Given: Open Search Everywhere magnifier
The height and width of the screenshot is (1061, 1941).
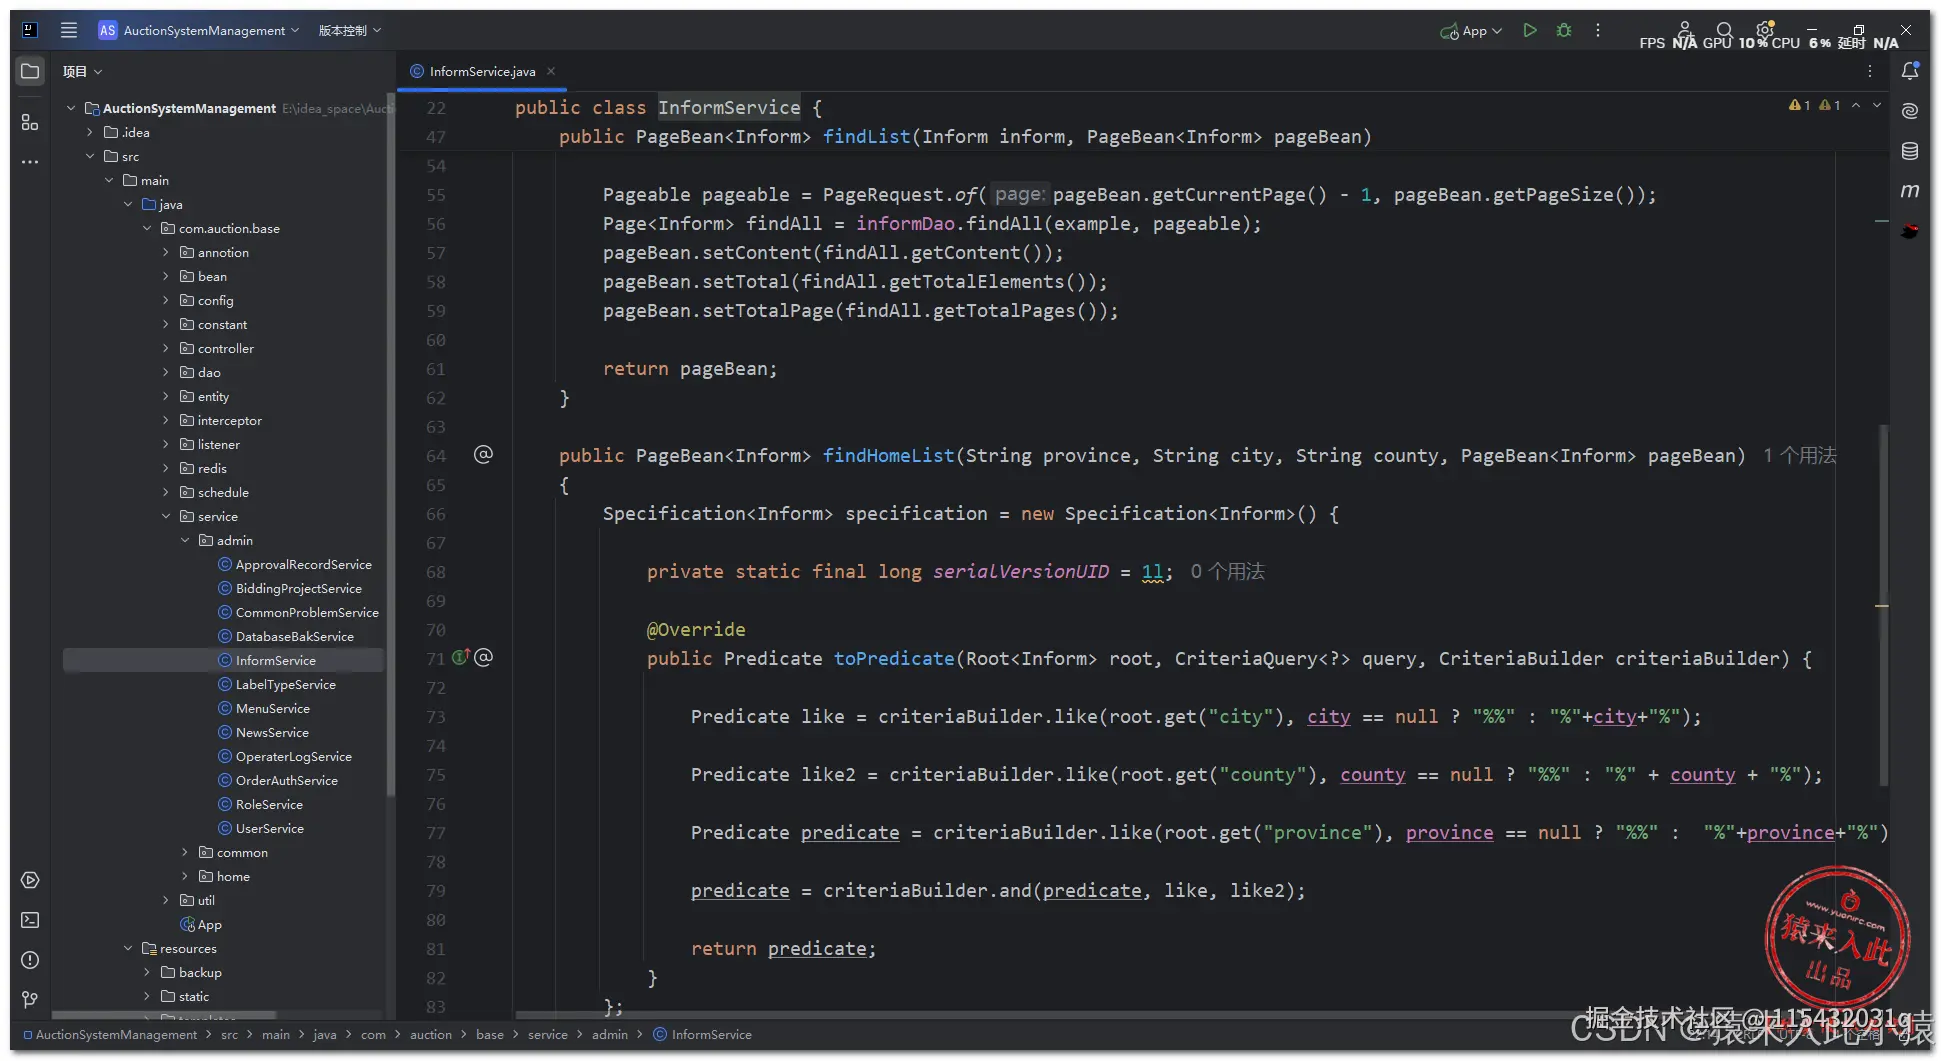Looking at the screenshot, I should coord(1724,30).
